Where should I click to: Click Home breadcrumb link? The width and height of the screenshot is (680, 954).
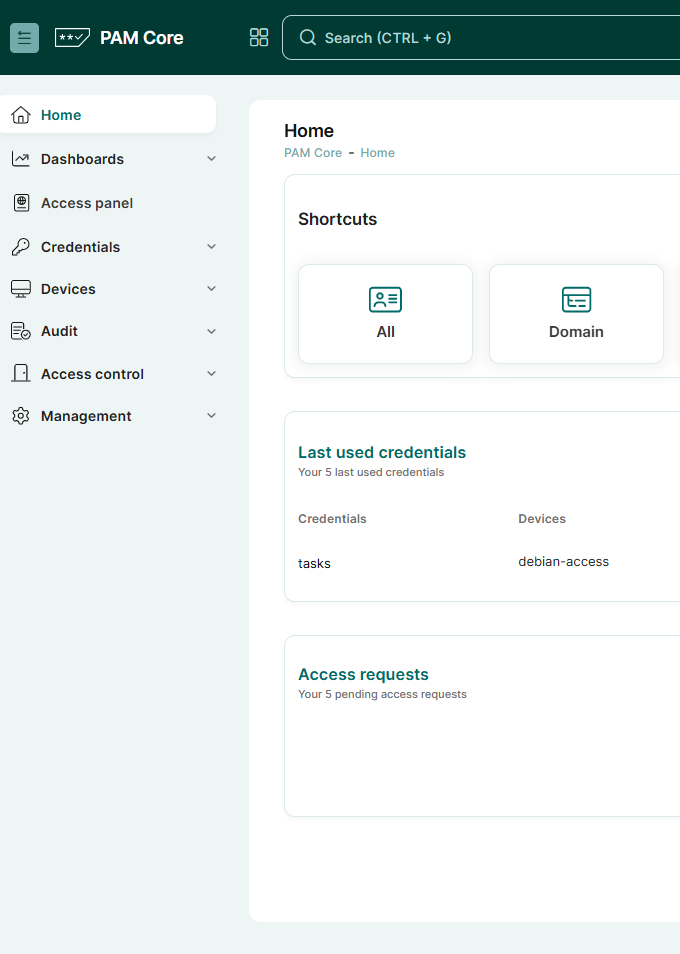click(x=377, y=153)
